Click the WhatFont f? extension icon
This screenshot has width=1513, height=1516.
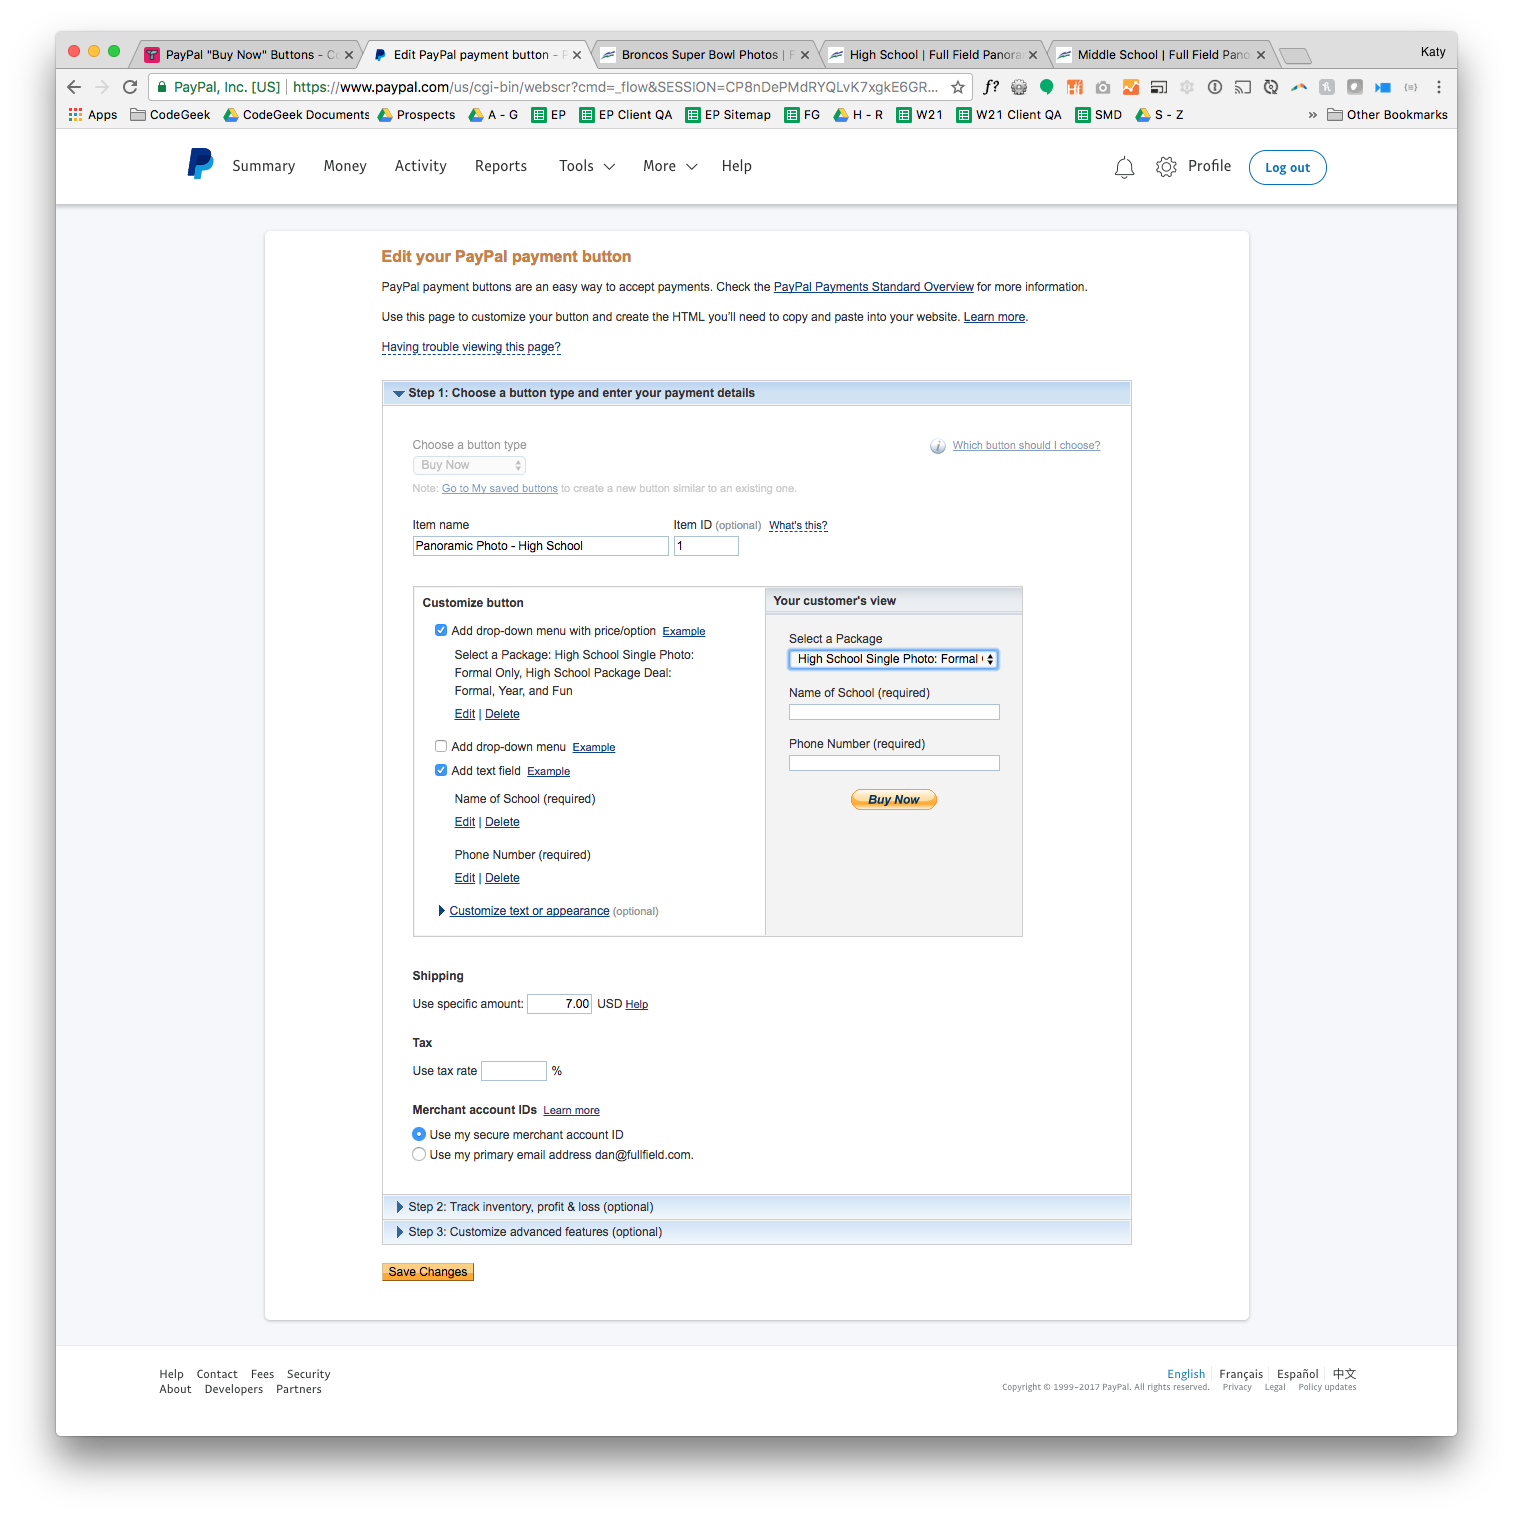[x=990, y=87]
